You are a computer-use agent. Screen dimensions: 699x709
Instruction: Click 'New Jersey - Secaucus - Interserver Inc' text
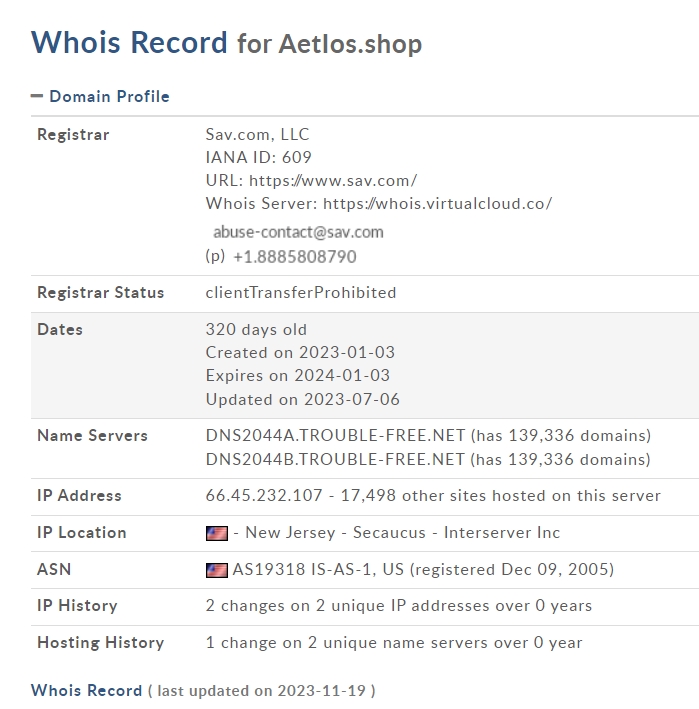(x=402, y=533)
